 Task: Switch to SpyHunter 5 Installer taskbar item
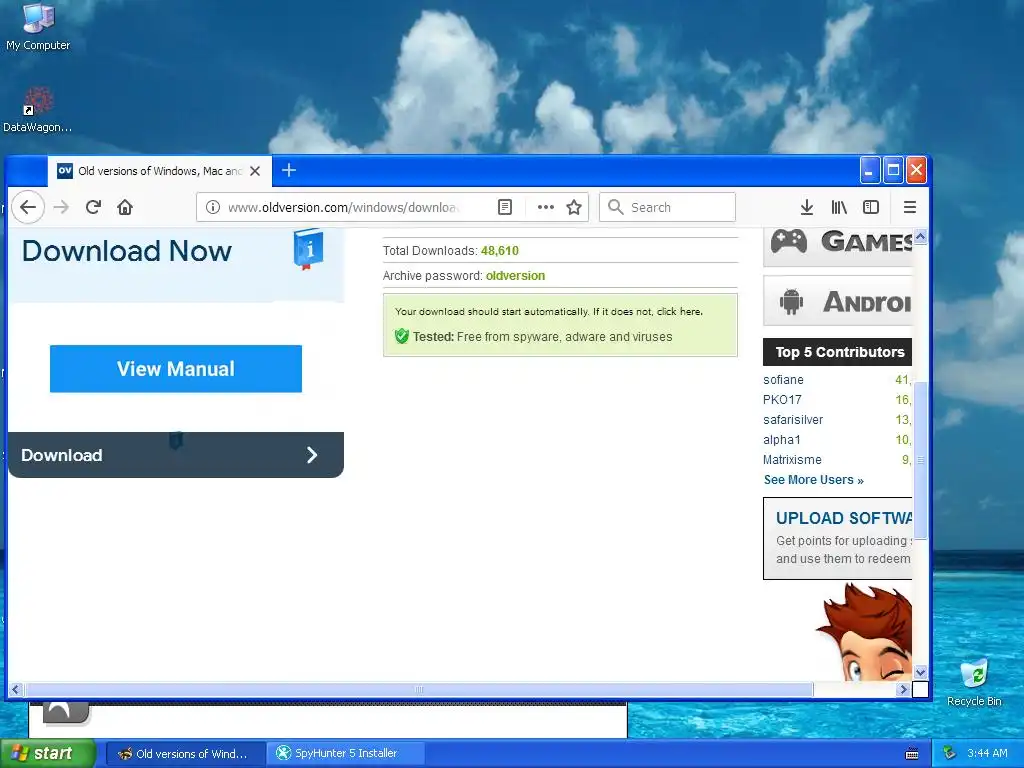(x=345, y=753)
